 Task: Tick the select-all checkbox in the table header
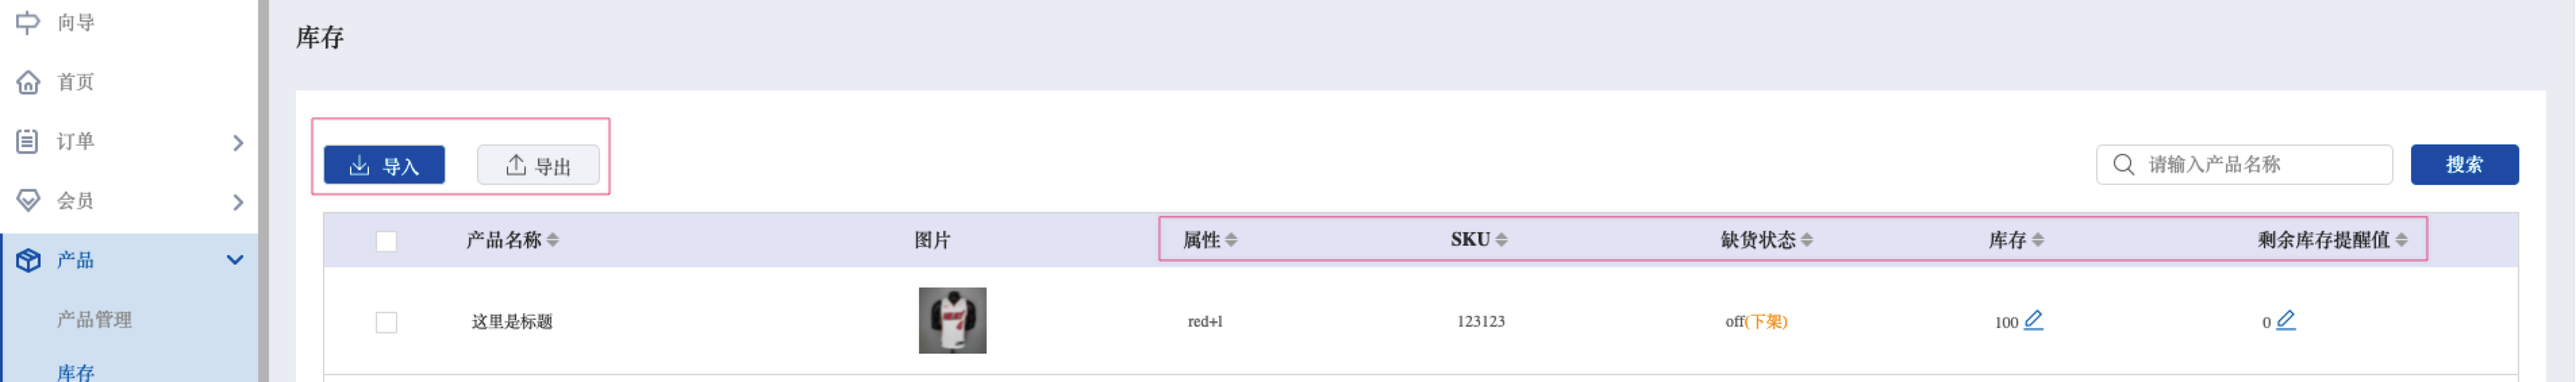tap(386, 241)
